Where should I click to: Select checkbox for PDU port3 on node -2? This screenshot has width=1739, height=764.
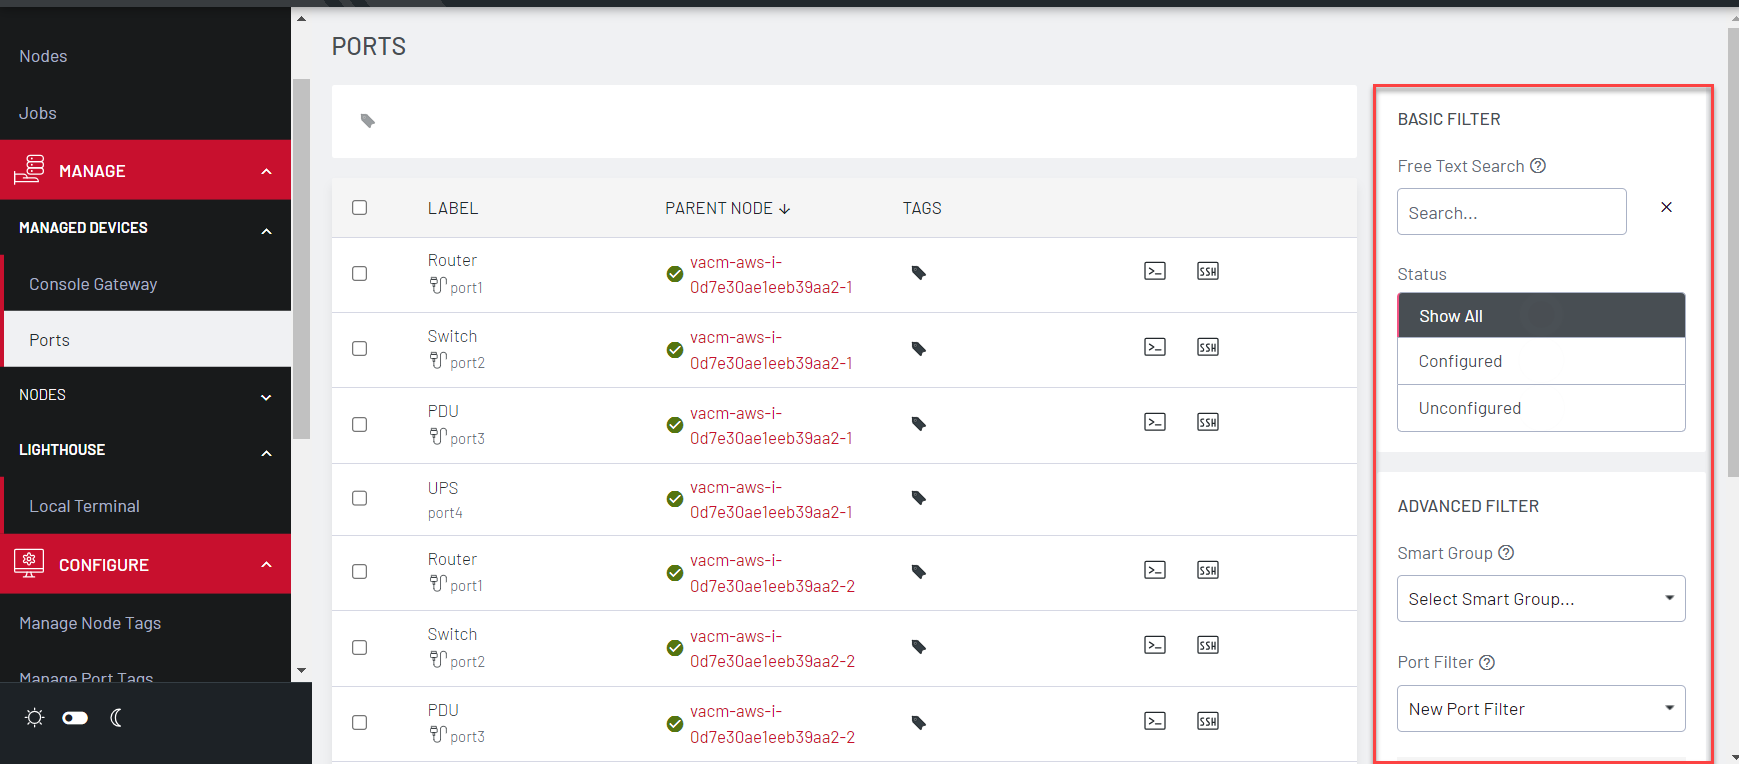[359, 723]
